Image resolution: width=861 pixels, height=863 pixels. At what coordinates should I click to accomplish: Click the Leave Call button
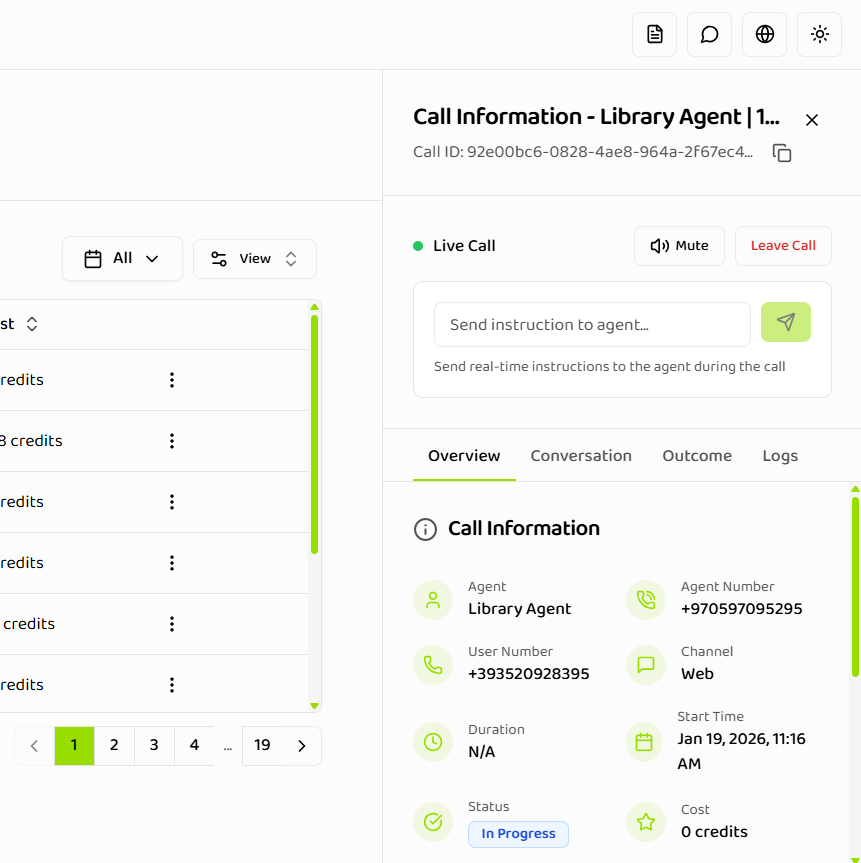[x=783, y=245]
